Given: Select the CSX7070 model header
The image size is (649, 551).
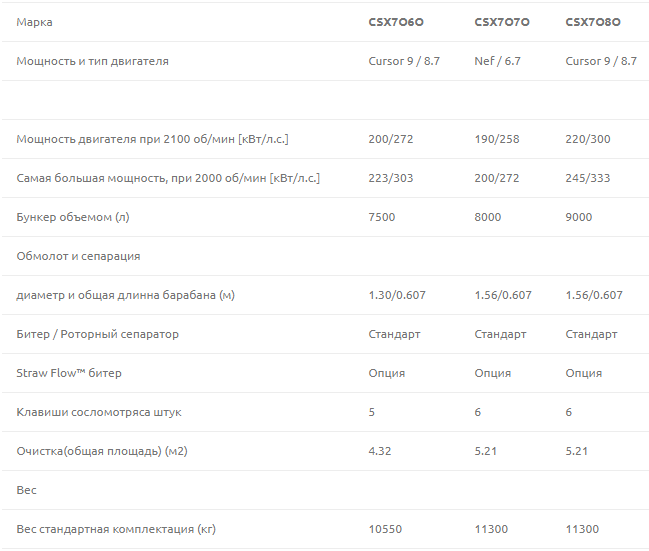Looking at the screenshot, I should click(502, 22).
